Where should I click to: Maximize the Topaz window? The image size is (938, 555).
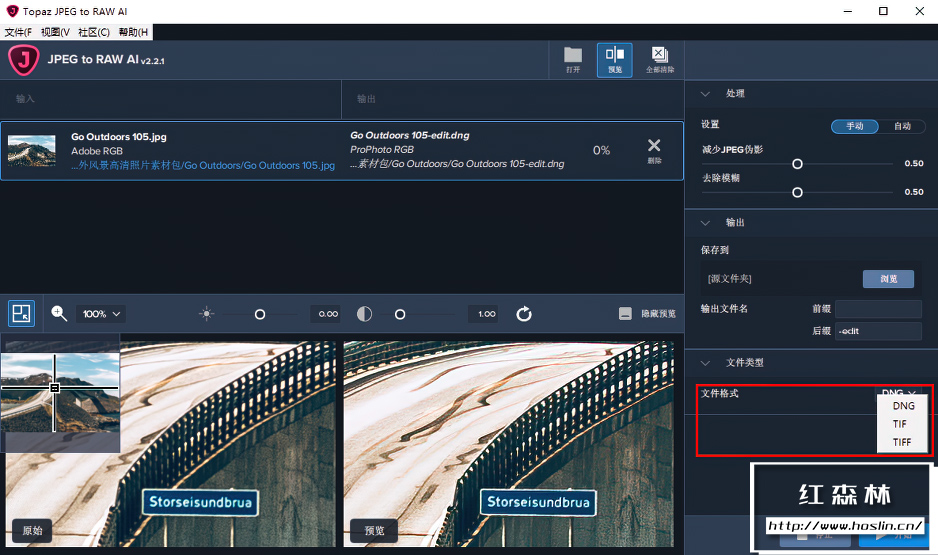(883, 11)
